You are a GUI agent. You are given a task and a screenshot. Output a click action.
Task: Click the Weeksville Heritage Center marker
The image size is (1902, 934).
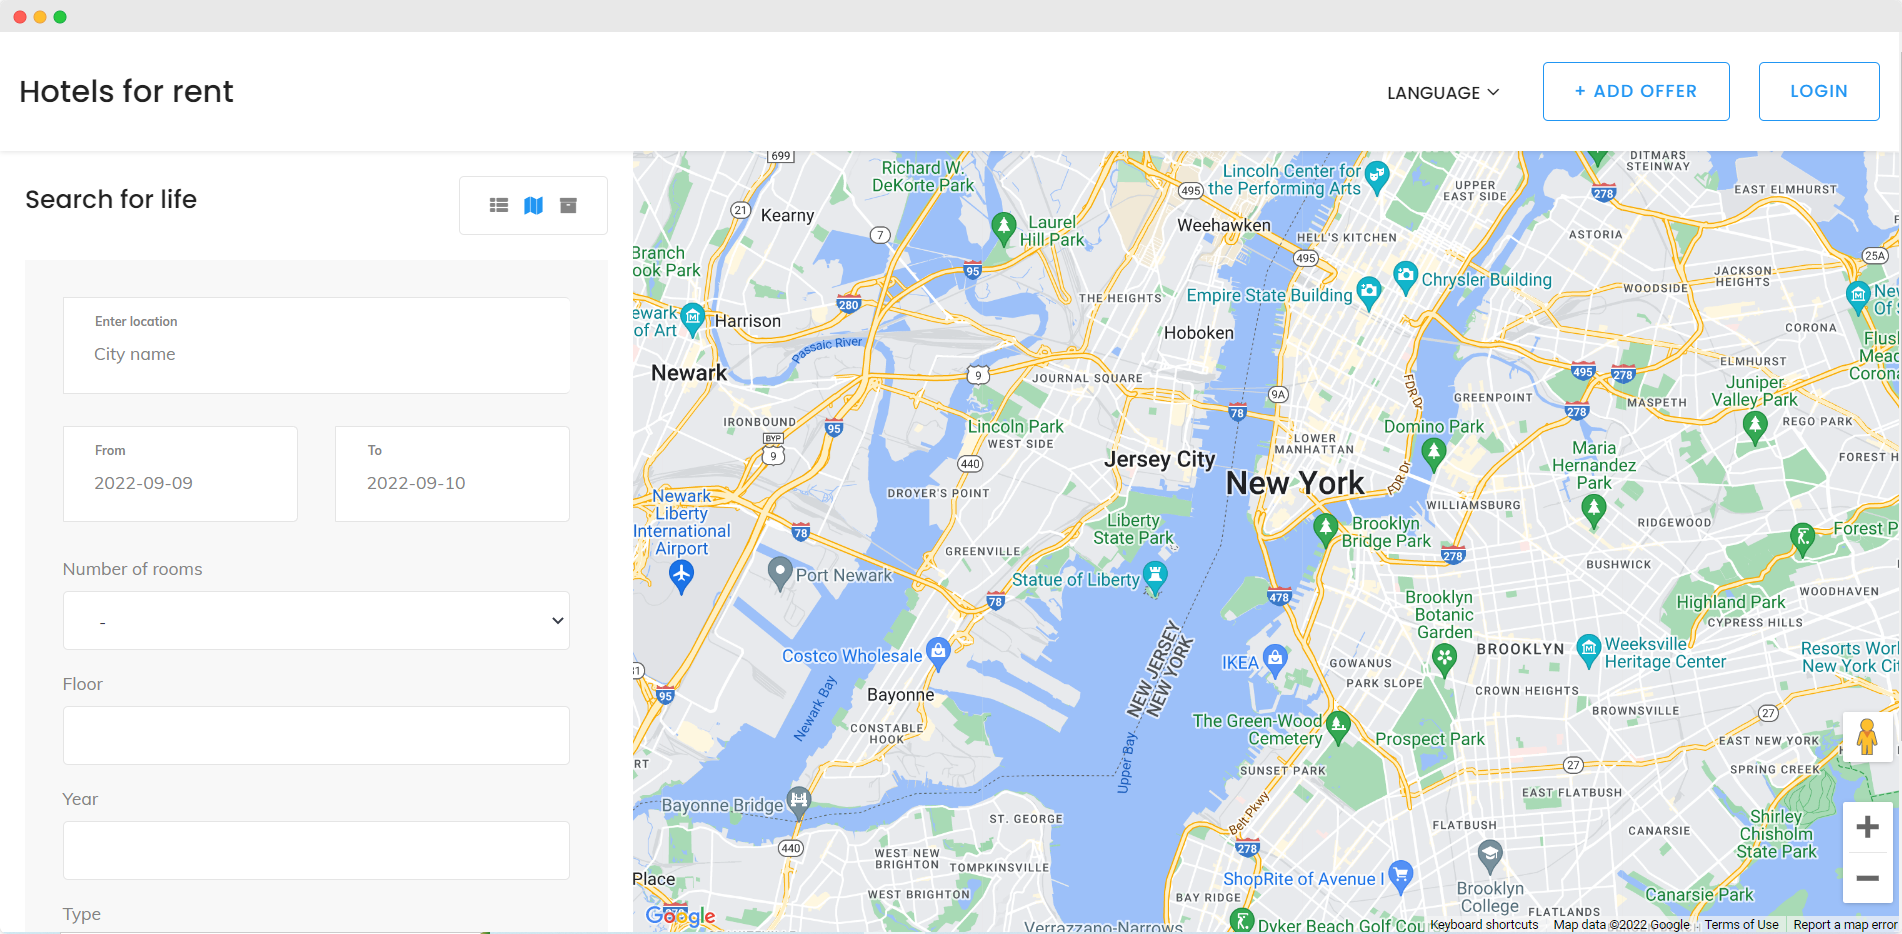[1588, 651]
